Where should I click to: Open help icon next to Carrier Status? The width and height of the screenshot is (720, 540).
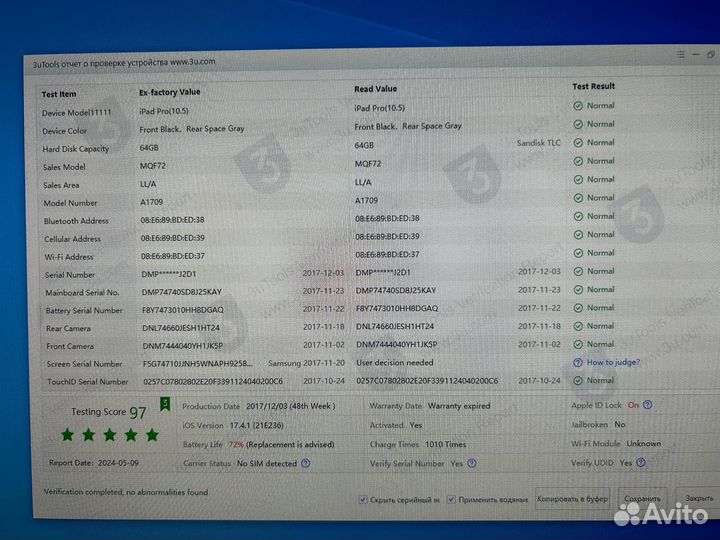point(305,463)
